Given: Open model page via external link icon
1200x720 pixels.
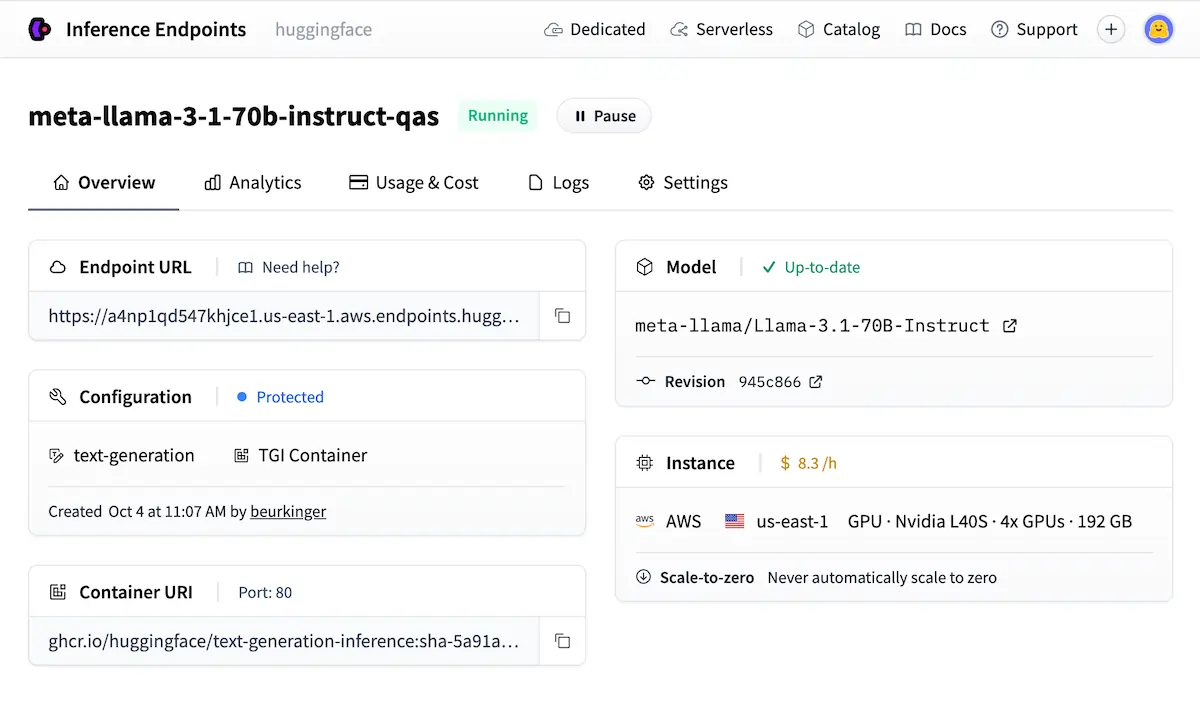Looking at the screenshot, I should [x=1010, y=326].
